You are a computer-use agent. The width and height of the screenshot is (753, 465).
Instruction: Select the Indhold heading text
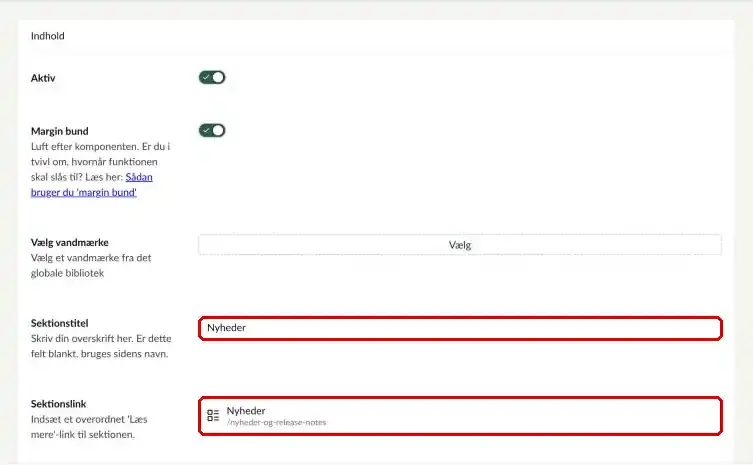pos(48,36)
